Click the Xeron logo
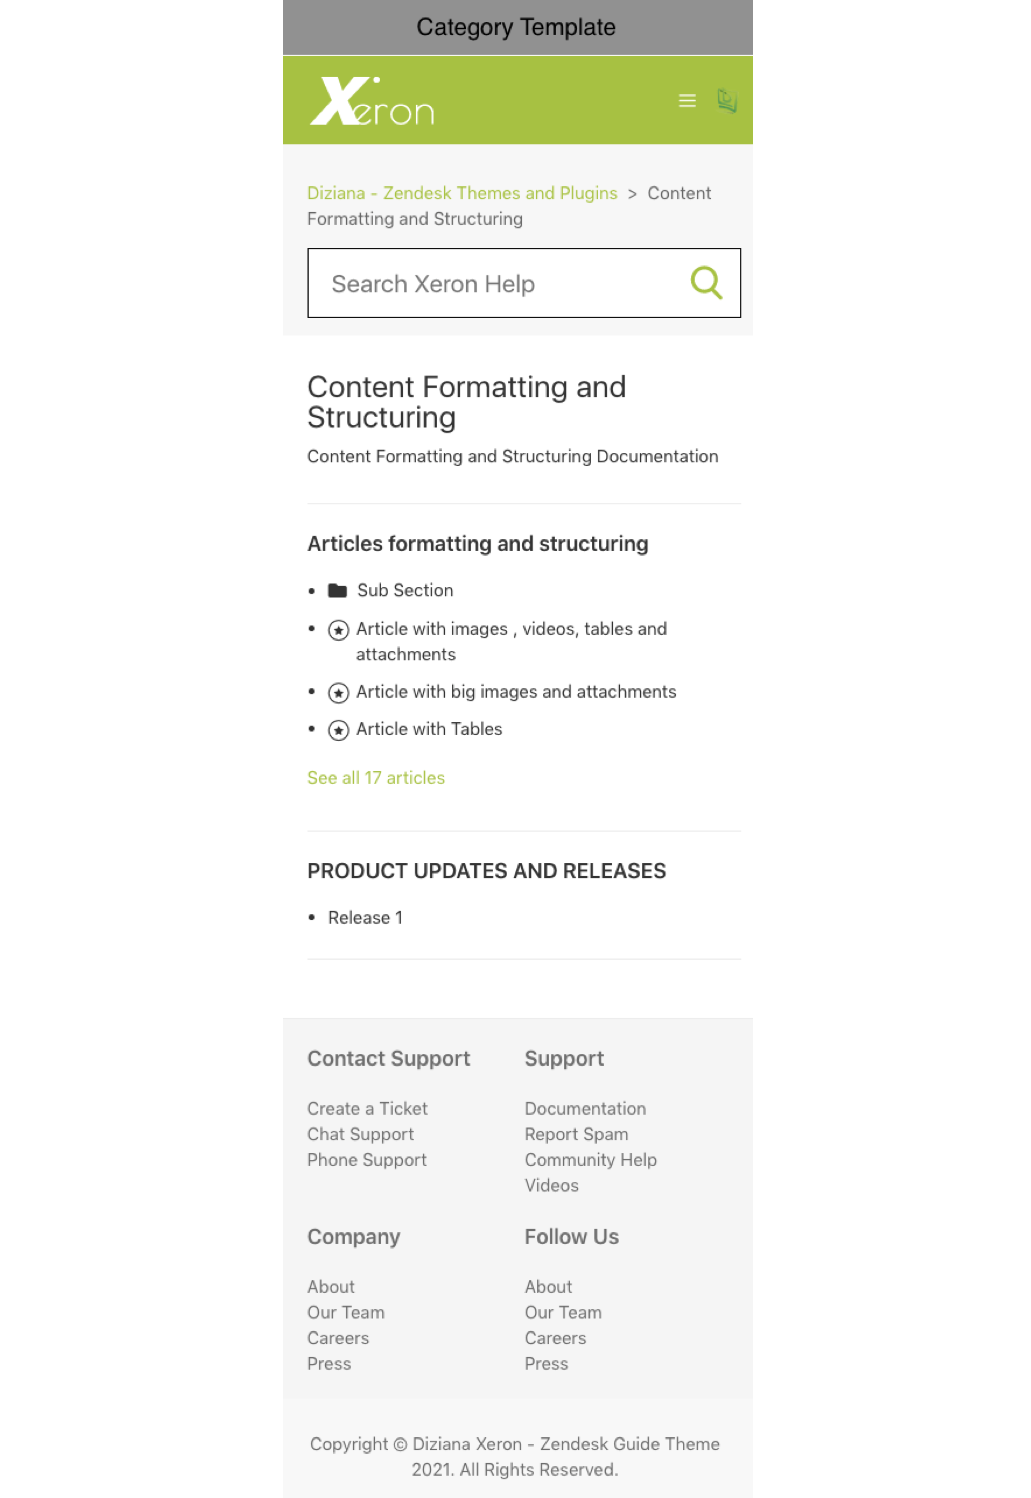This screenshot has height=1498, width=1031. coord(372,101)
